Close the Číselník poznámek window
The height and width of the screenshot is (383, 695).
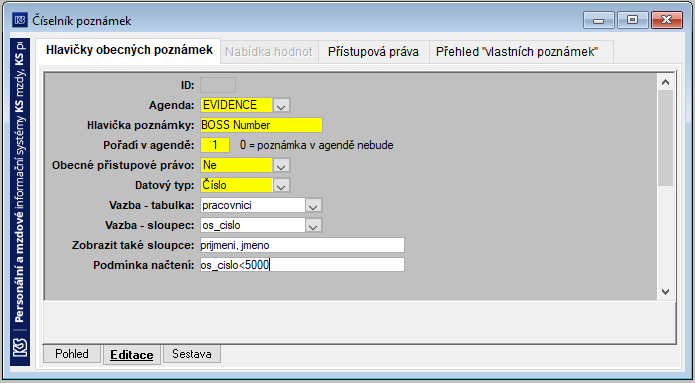[666, 20]
